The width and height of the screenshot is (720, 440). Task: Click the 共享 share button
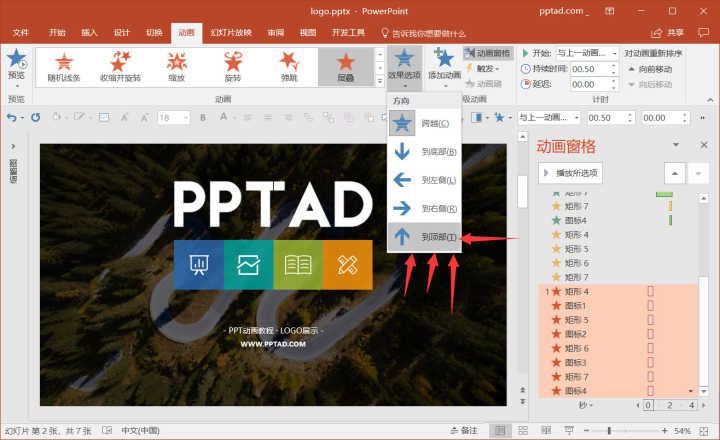[x=667, y=33]
